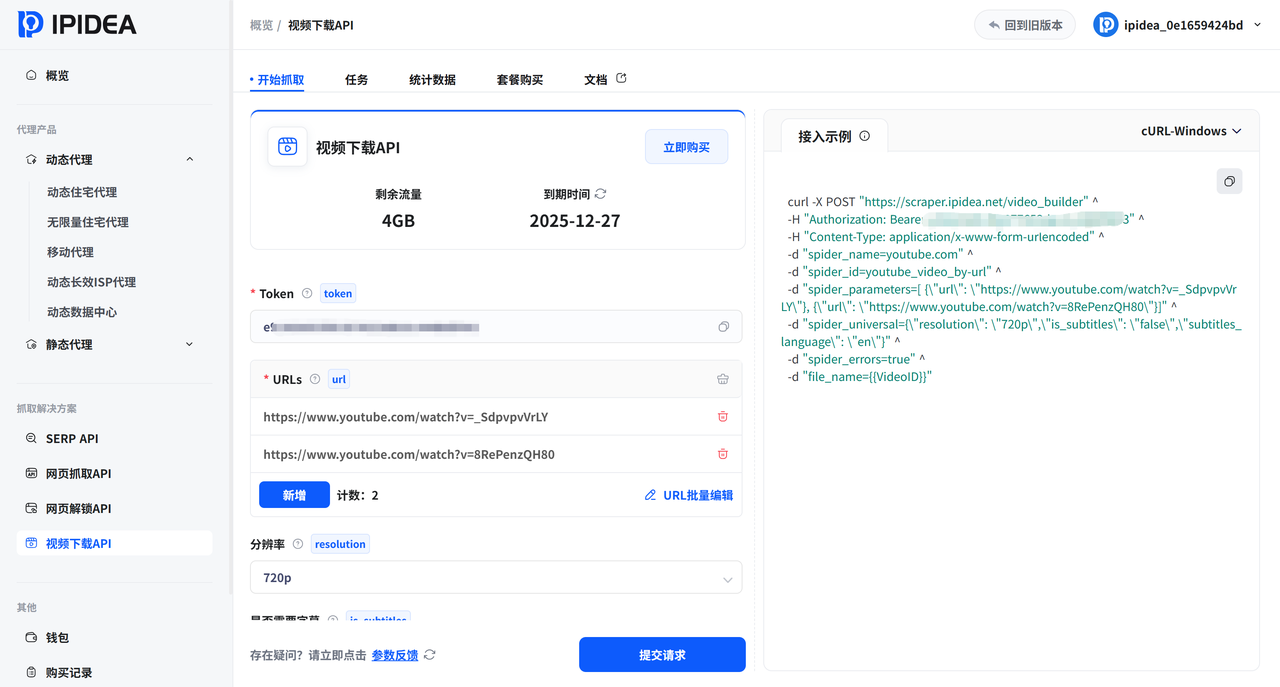Click the SERP API search icon

point(31,438)
